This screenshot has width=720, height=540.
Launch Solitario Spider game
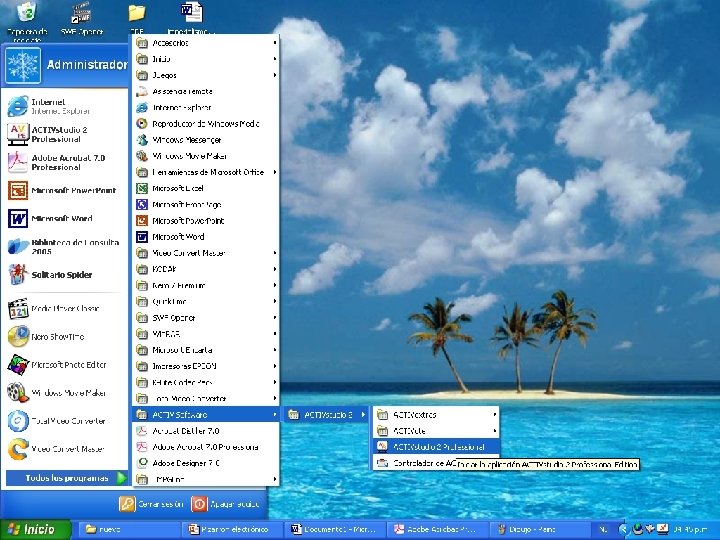coord(65,275)
